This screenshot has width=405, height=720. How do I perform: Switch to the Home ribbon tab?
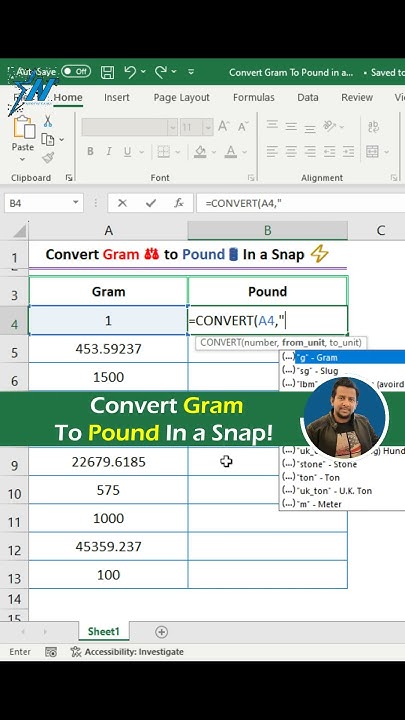point(68,97)
